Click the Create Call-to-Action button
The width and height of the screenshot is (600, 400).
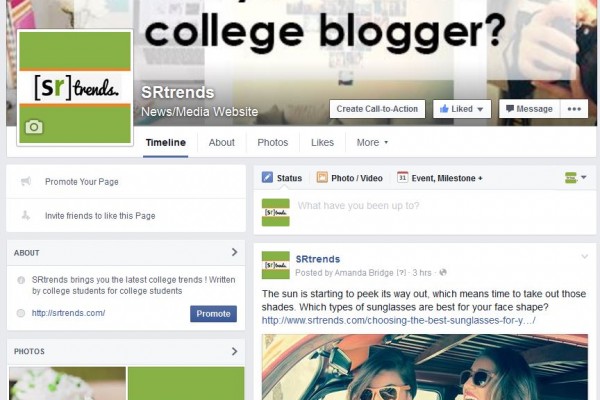377,109
